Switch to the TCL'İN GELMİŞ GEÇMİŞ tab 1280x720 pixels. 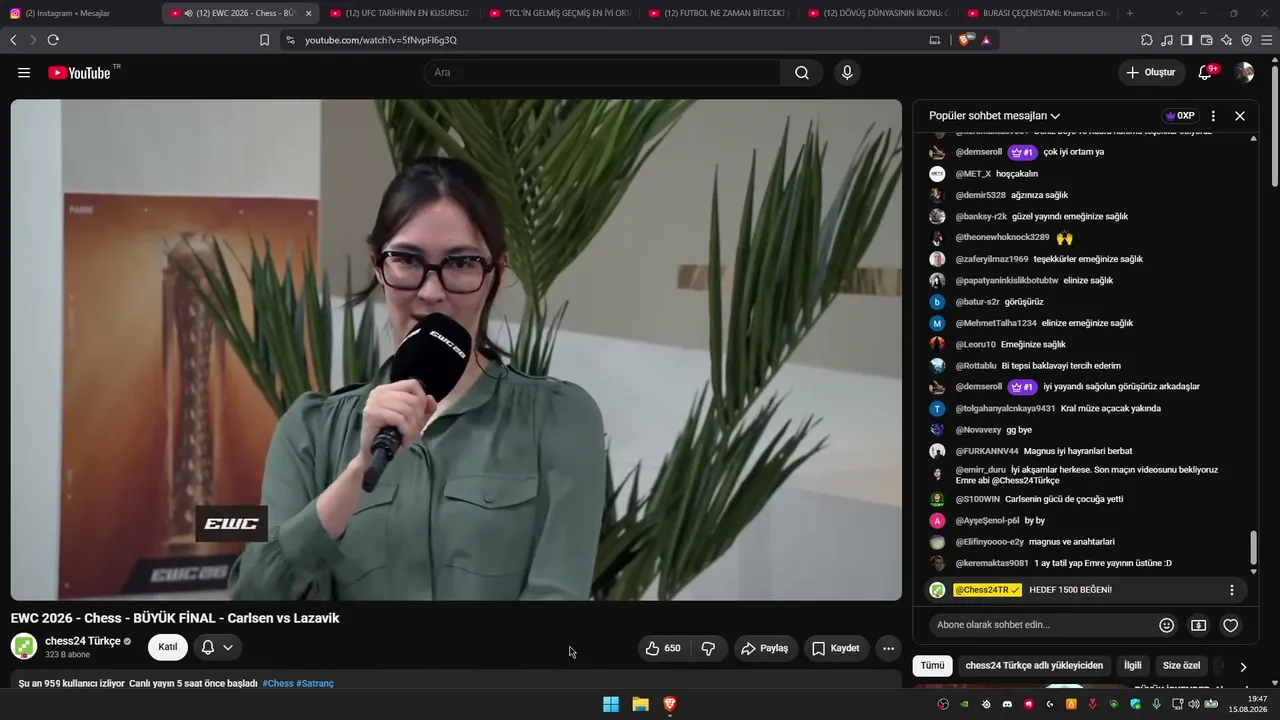click(559, 13)
